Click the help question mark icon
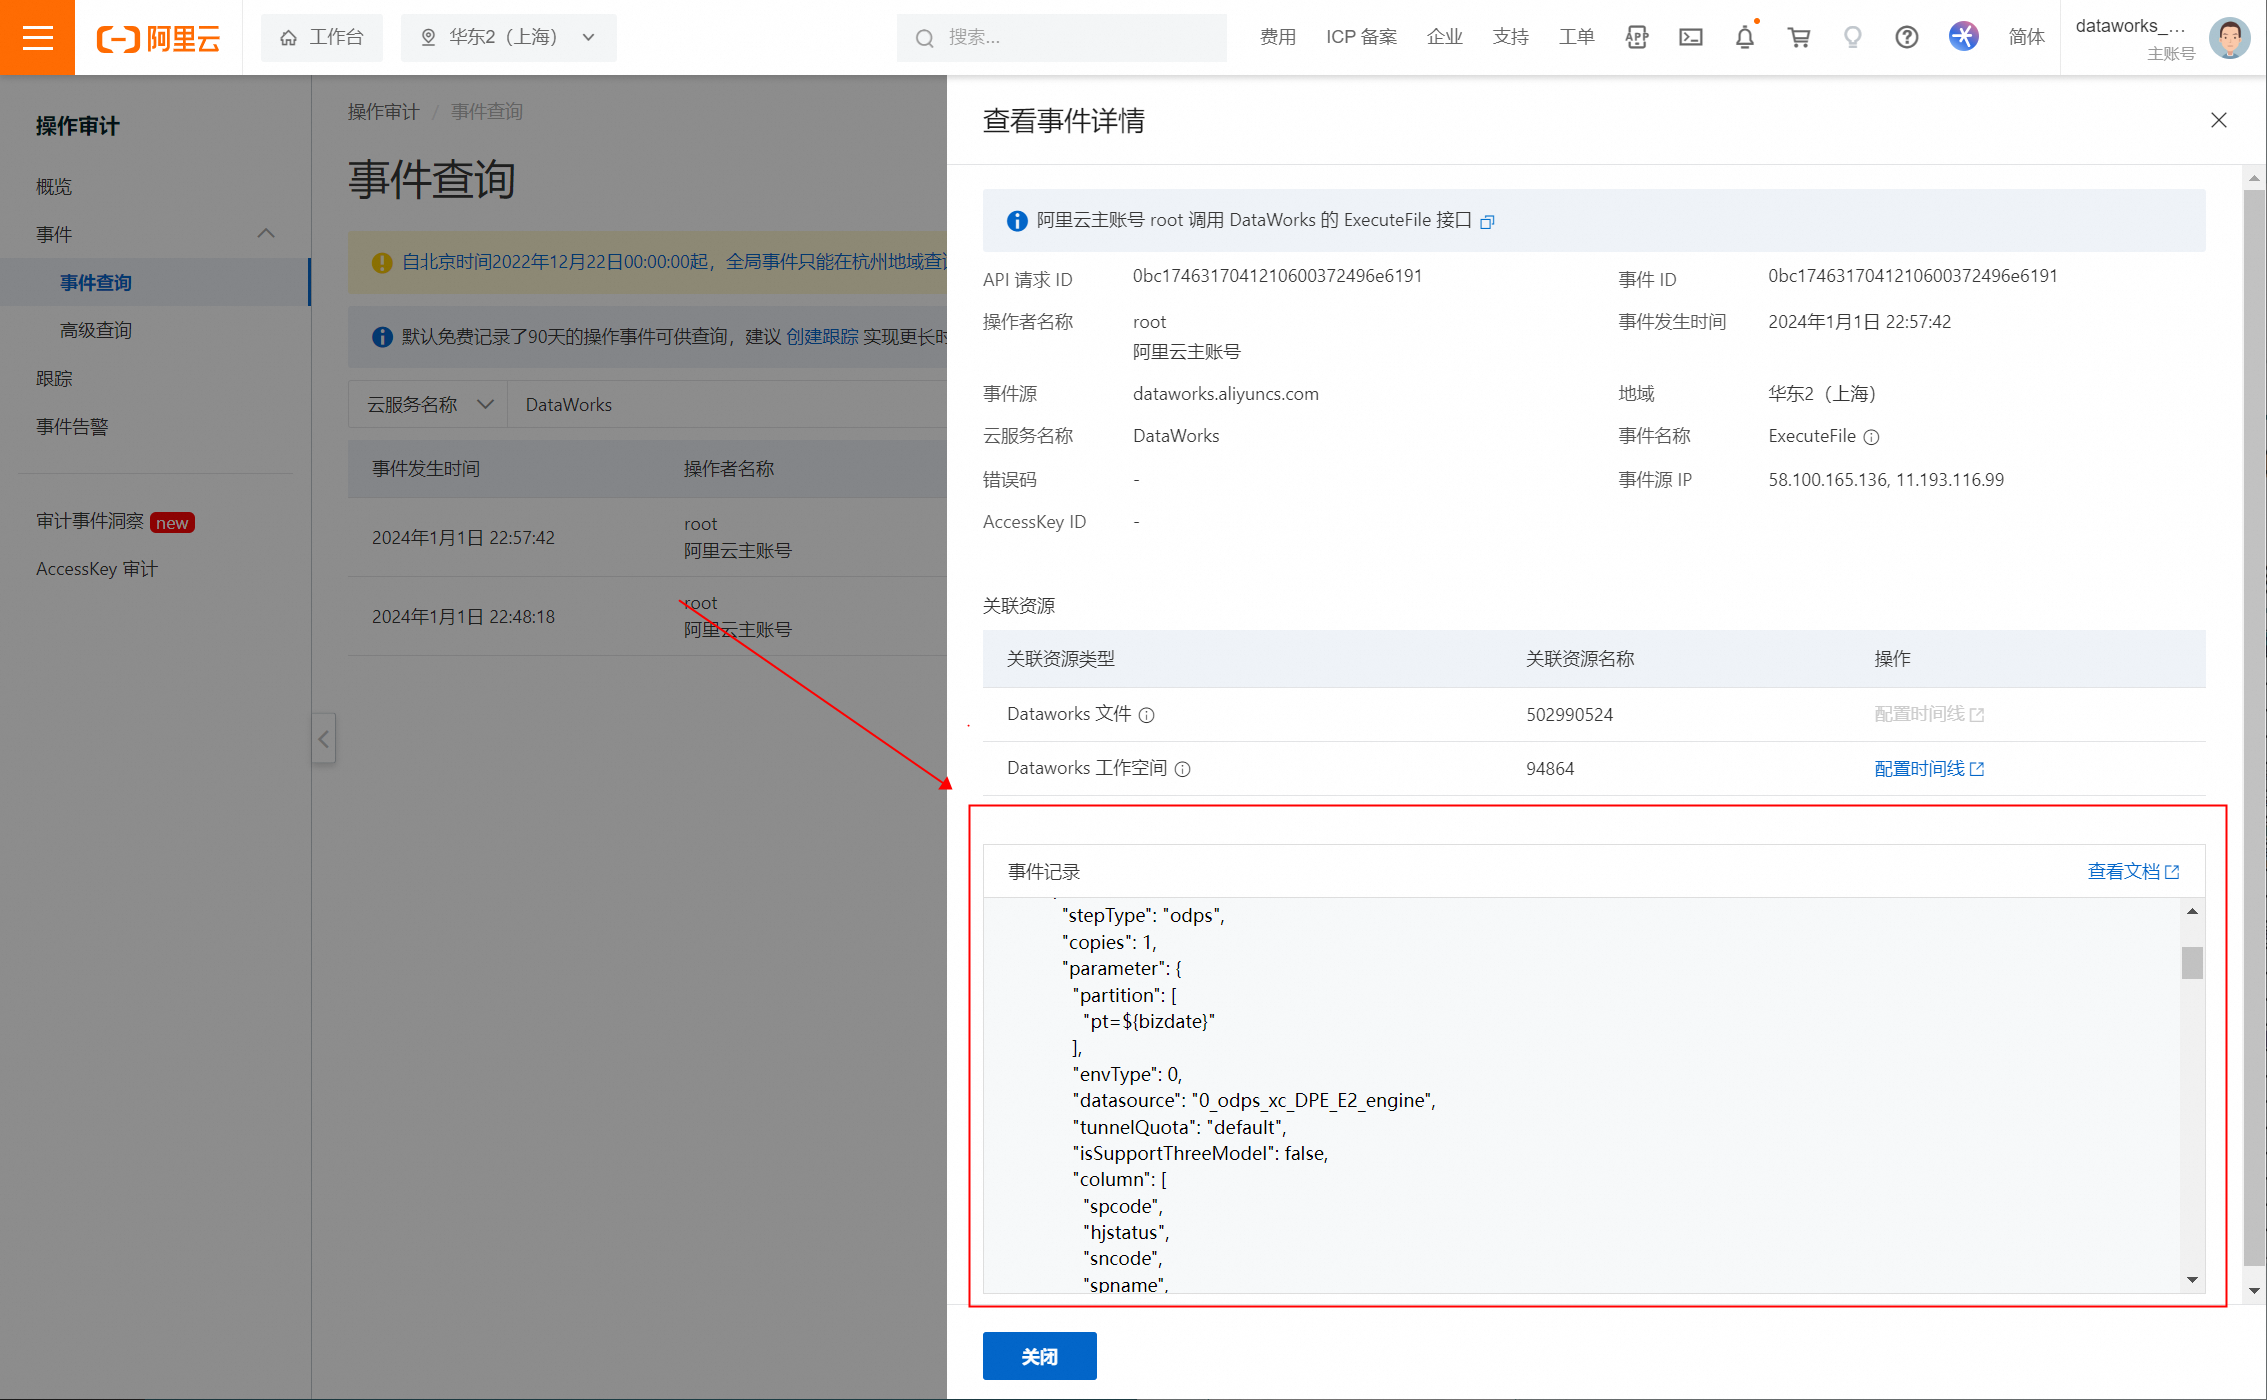 tap(1906, 38)
